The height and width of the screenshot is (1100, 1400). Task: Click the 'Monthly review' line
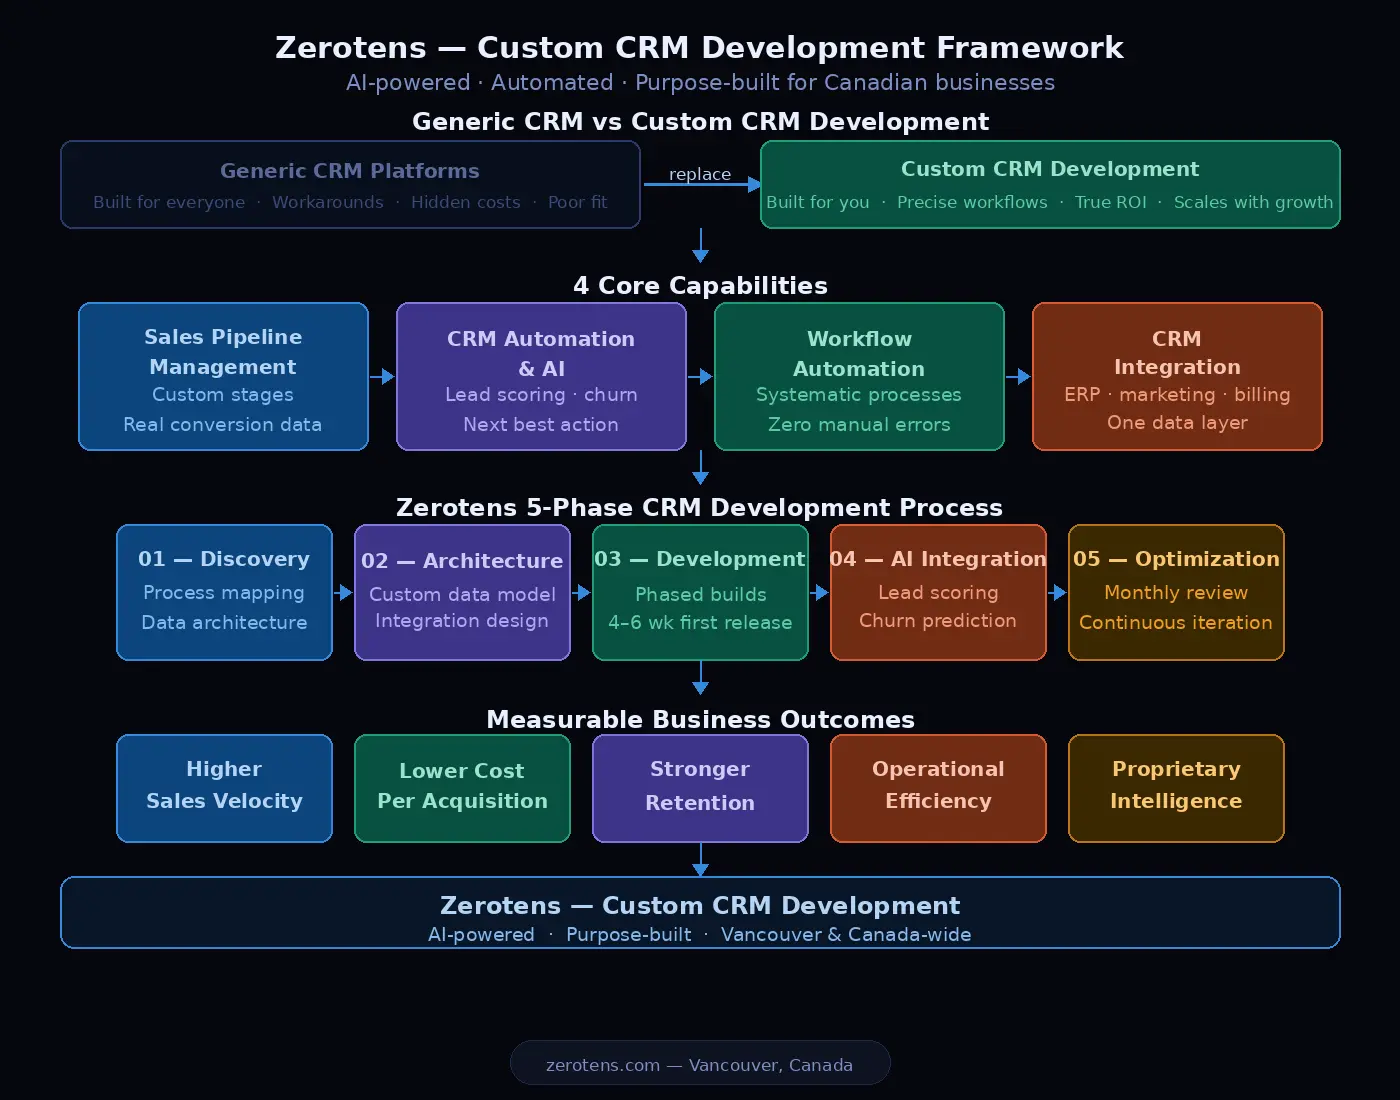coord(1176,593)
